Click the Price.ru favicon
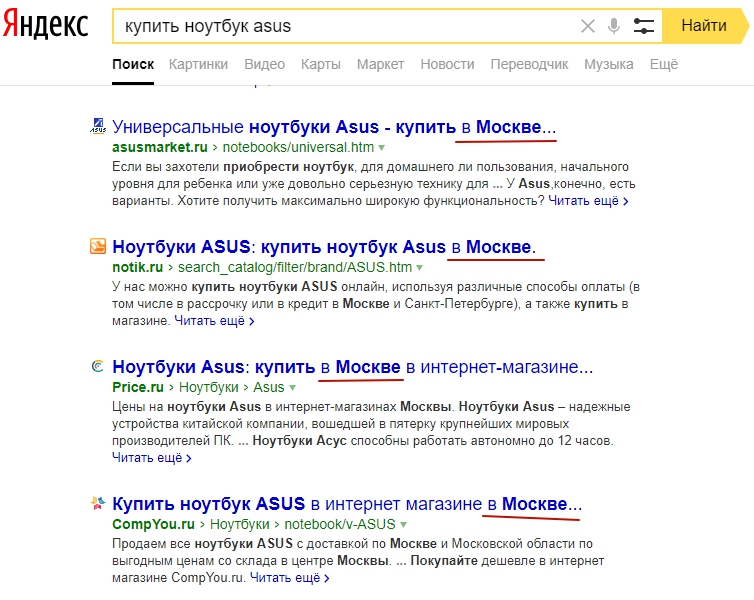The height and width of the screenshot is (600, 754). tap(98, 366)
